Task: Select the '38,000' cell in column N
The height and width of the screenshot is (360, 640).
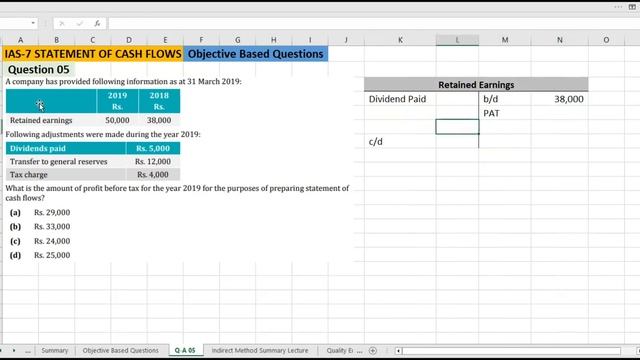Action: [560, 99]
